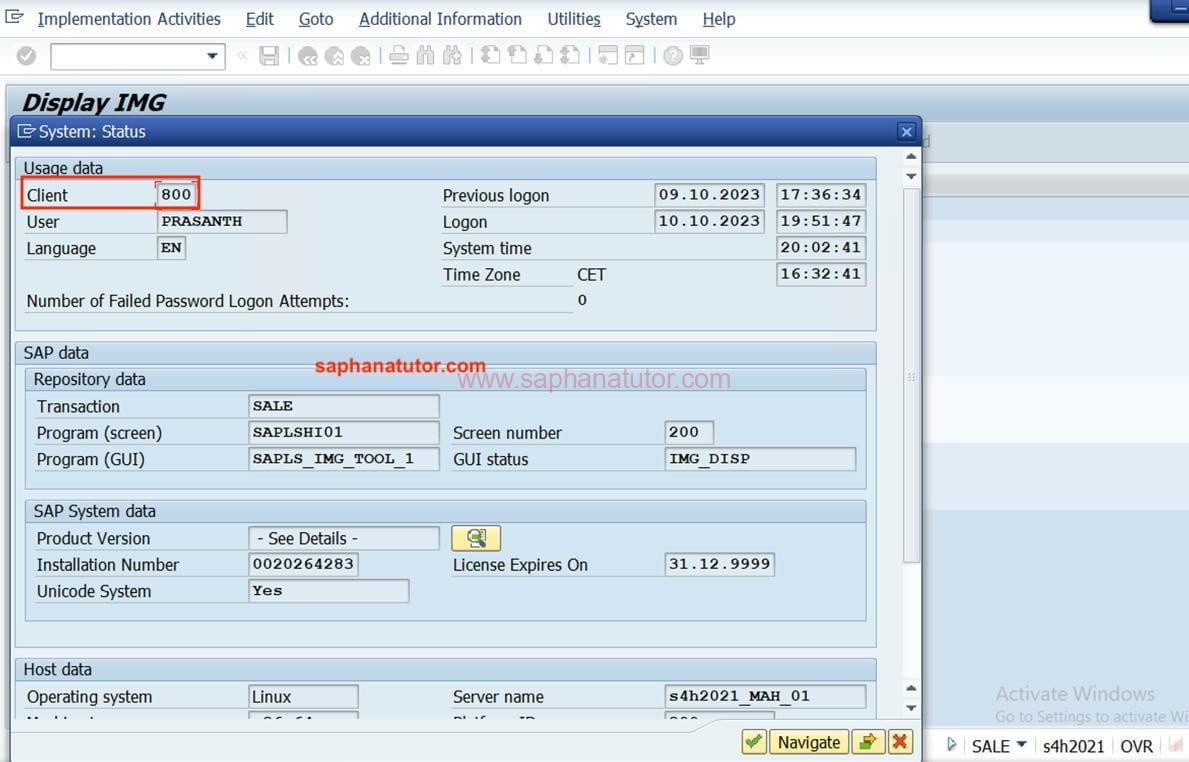Click the Program (GUI) field SAPLS_IMG_TOOL_1

click(x=344, y=459)
